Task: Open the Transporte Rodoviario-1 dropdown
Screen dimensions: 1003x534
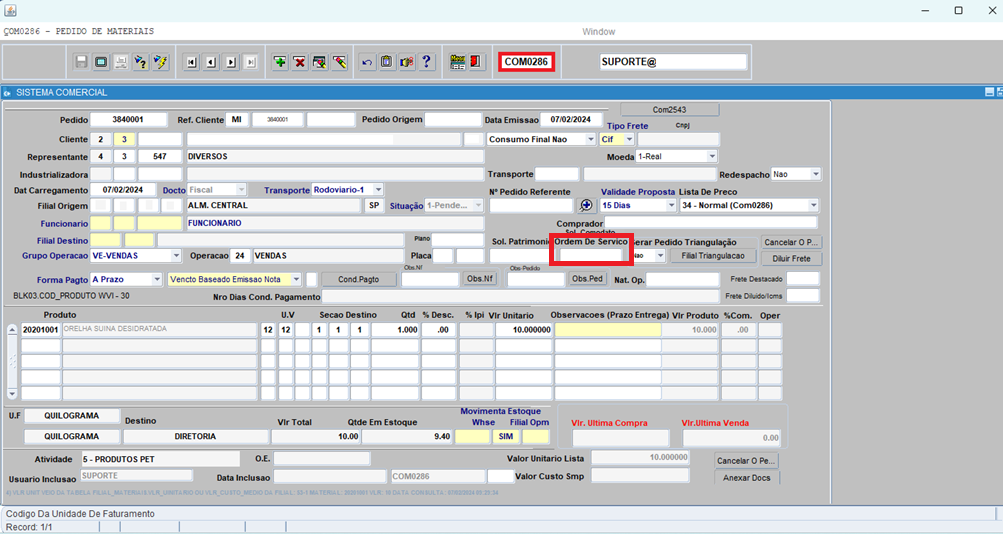Action: click(378, 190)
